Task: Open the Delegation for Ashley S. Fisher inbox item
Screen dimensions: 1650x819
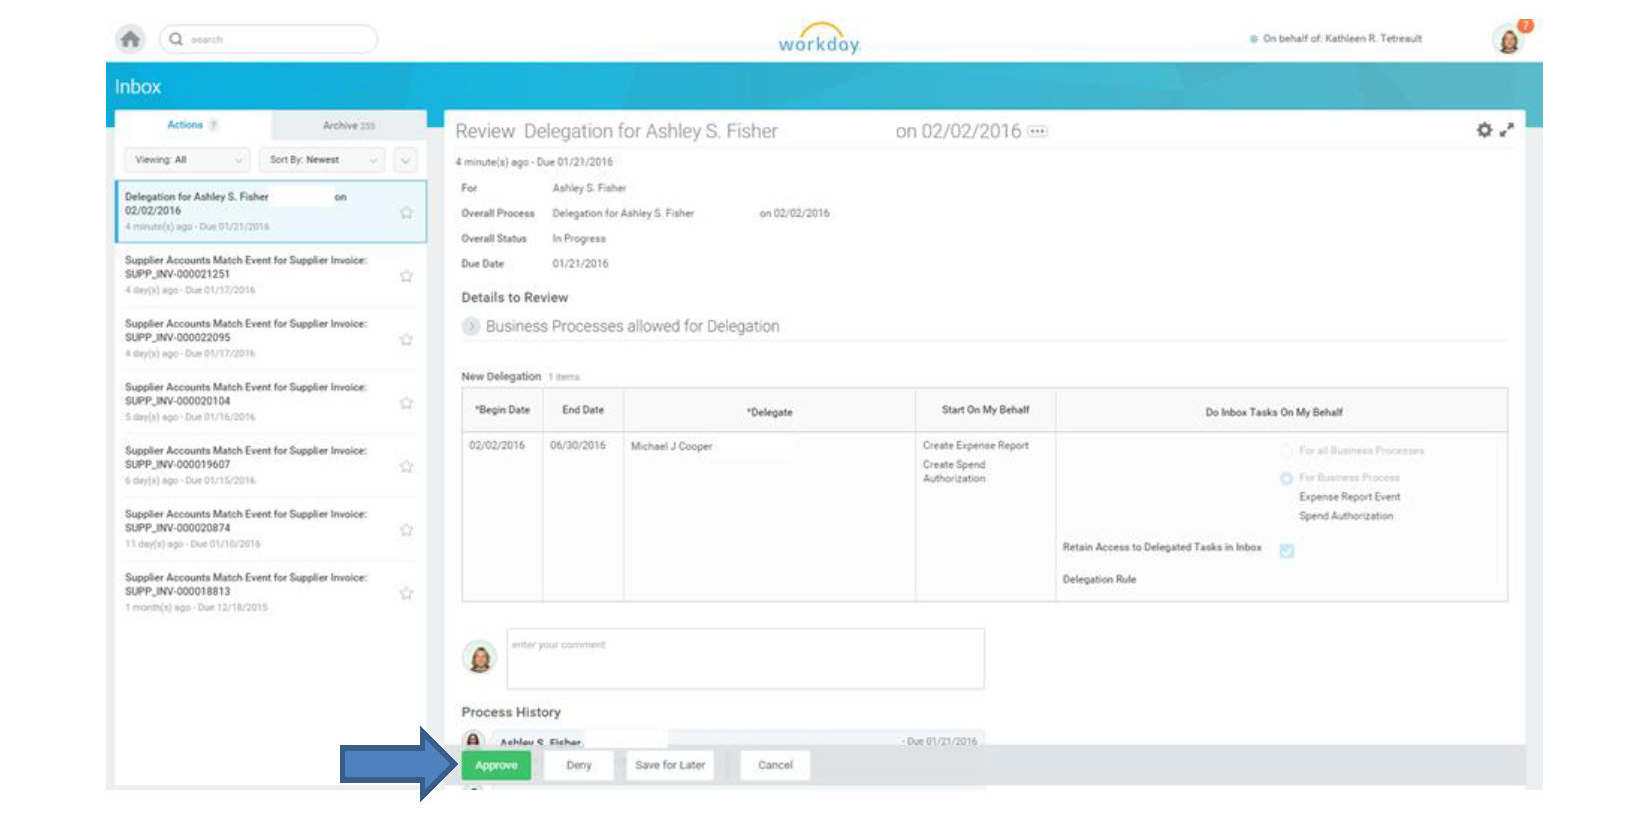Action: tap(271, 211)
